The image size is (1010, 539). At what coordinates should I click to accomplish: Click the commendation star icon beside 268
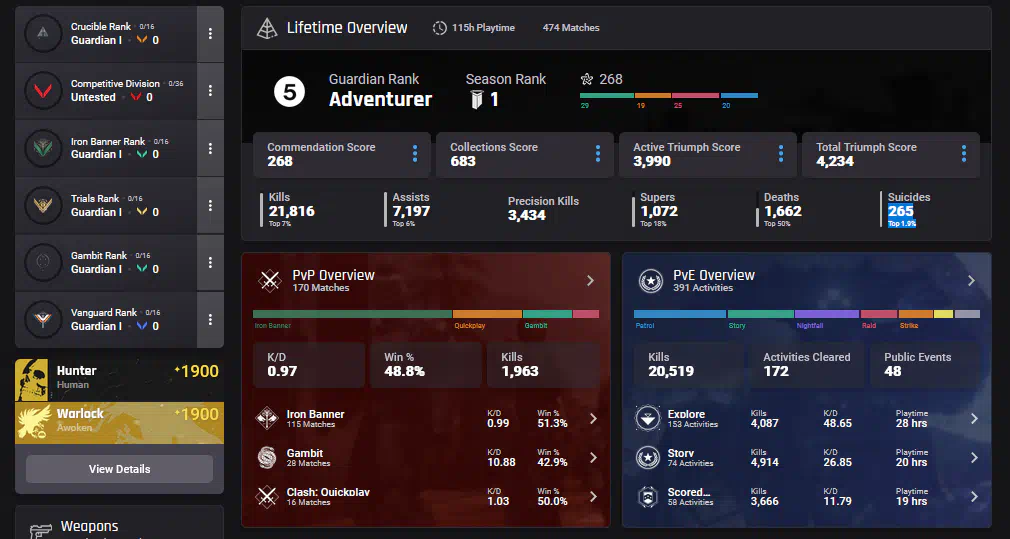[587, 79]
